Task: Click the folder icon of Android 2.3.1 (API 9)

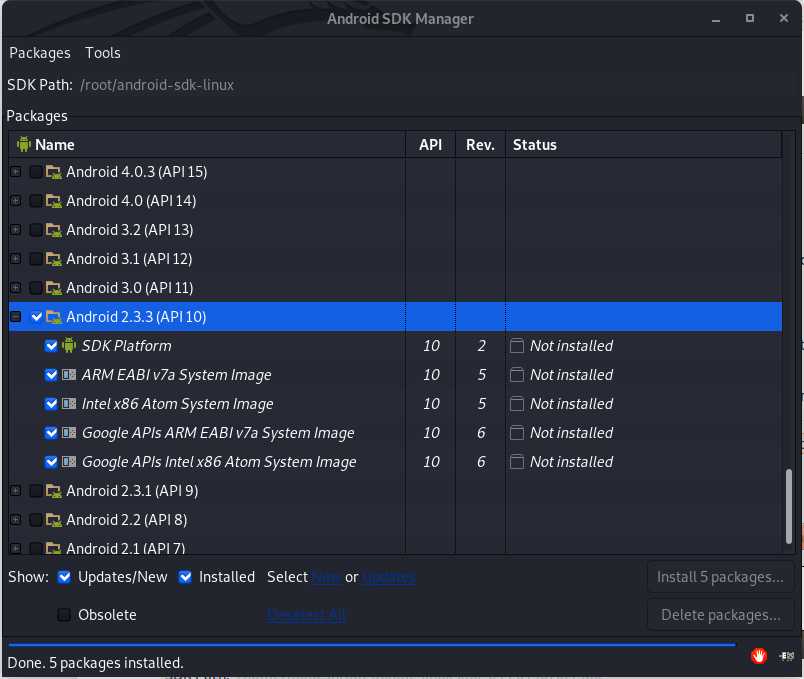Action: click(x=53, y=491)
